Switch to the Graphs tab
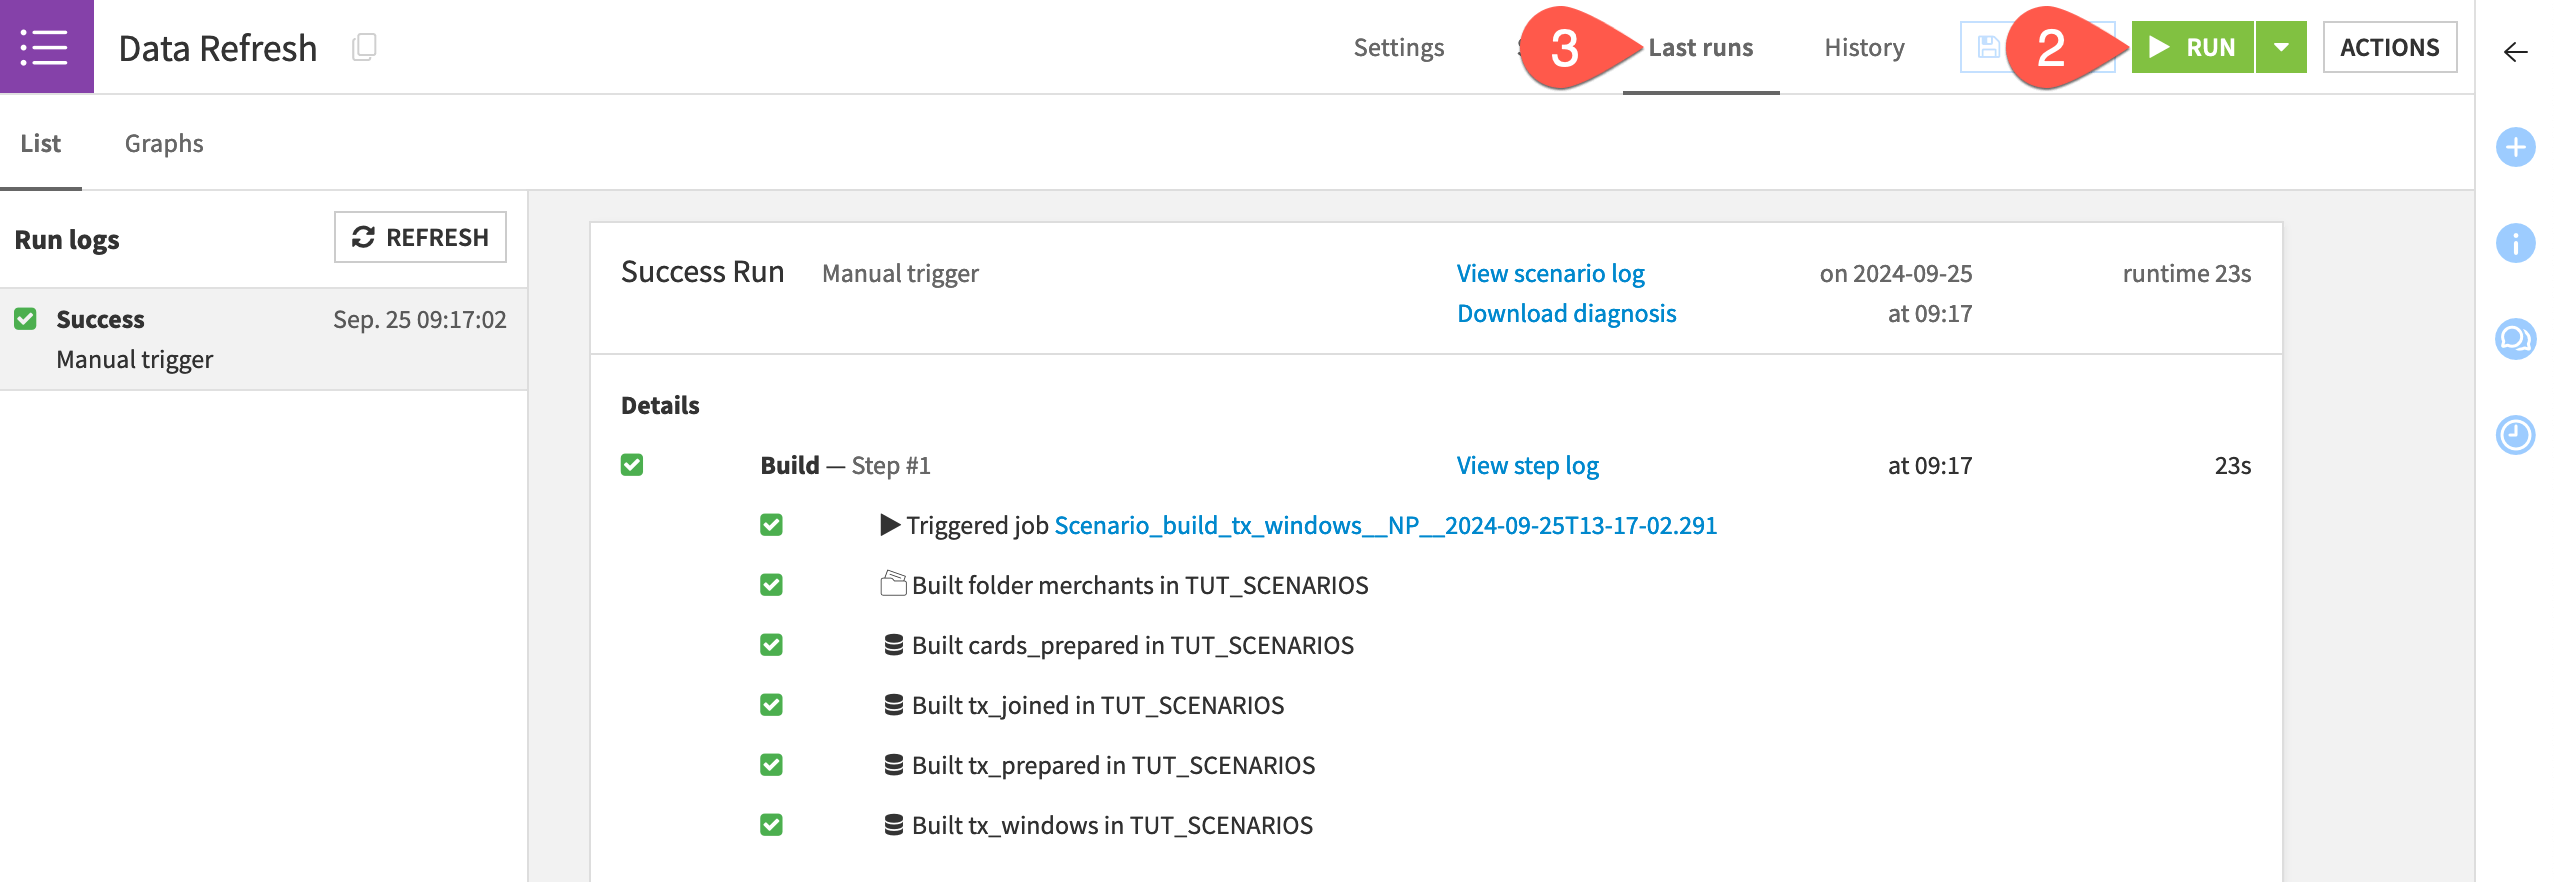Viewport: 2554px width, 882px height. click(164, 143)
